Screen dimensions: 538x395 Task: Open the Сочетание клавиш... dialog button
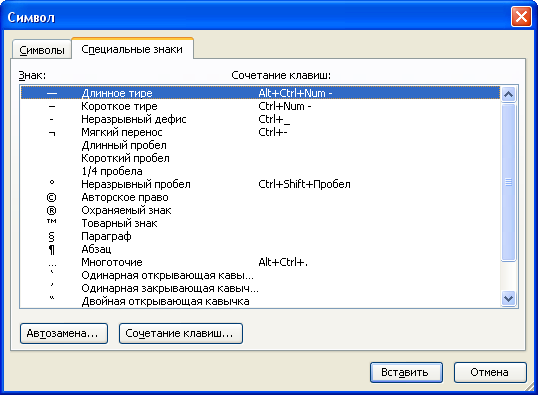(181, 333)
